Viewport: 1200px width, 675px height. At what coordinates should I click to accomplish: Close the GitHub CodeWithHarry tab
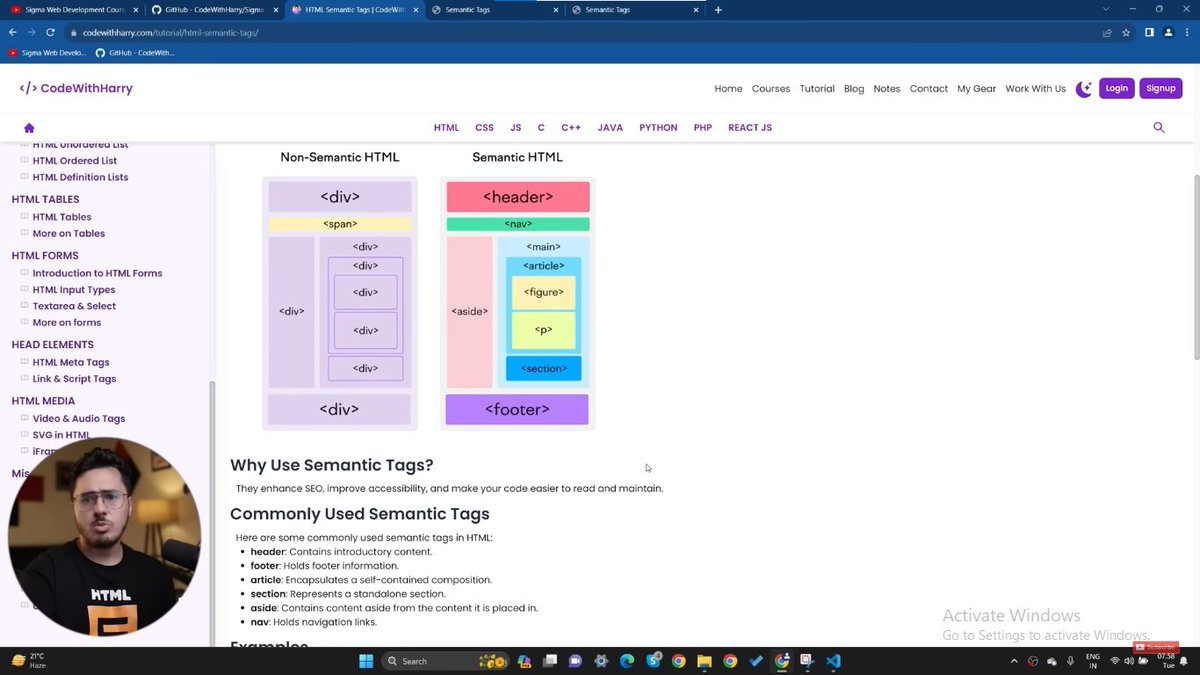tap(274, 10)
